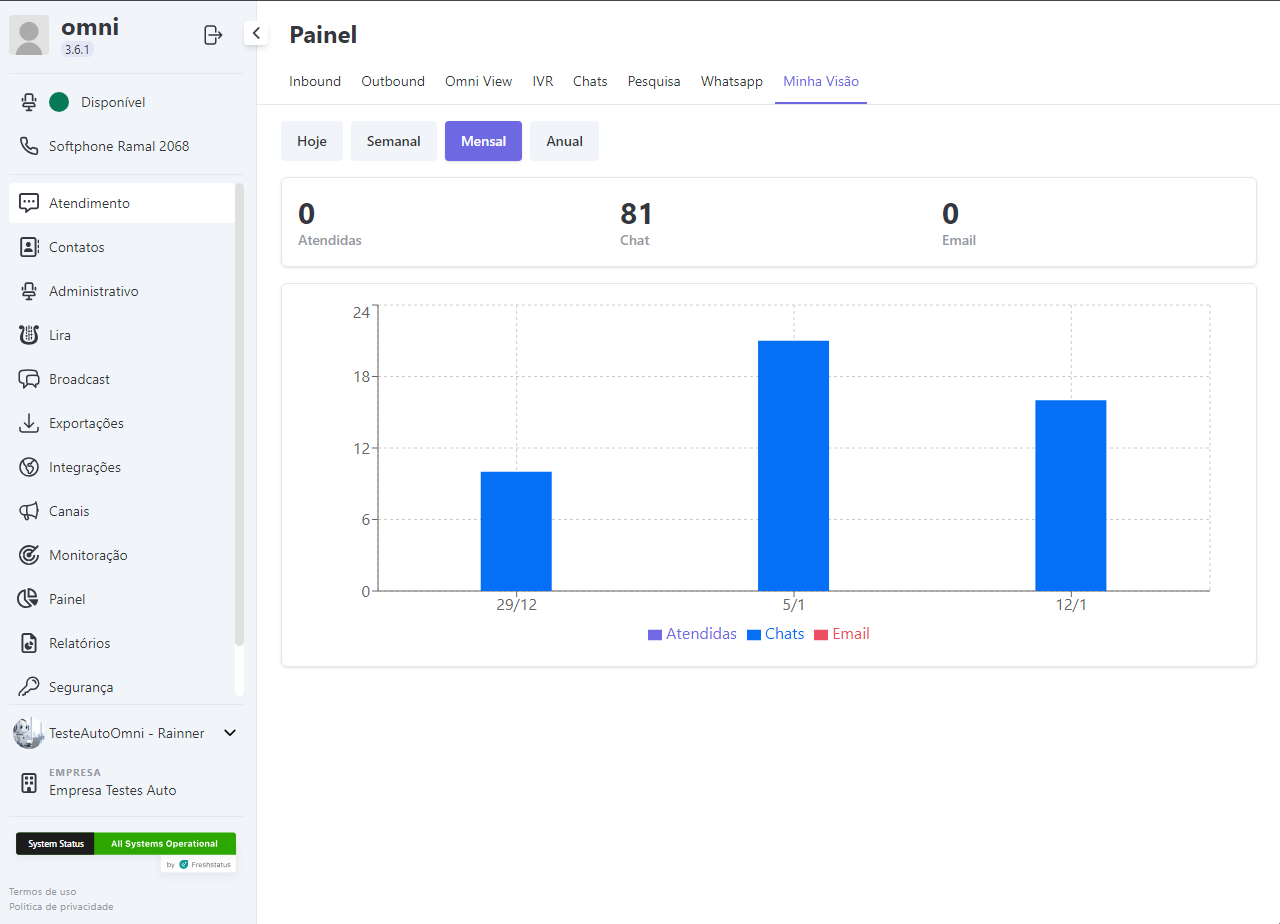Collapse the sidebar with the chevron button
This screenshot has width=1280, height=924.
pyautogui.click(x=256, y=34)
